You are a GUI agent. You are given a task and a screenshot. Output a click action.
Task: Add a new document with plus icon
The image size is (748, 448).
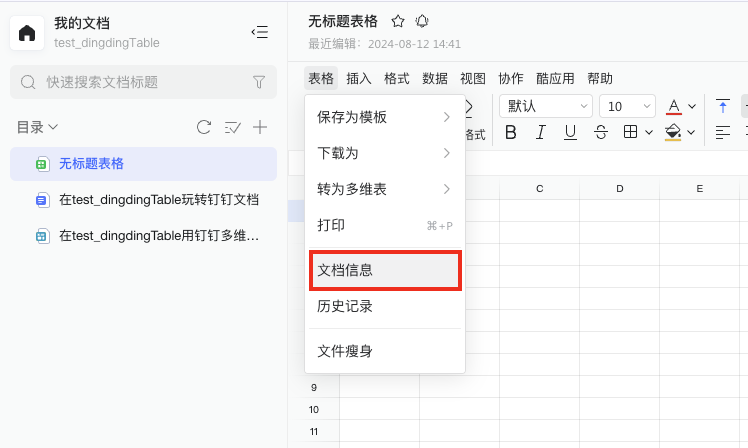(x=260, y=127)
